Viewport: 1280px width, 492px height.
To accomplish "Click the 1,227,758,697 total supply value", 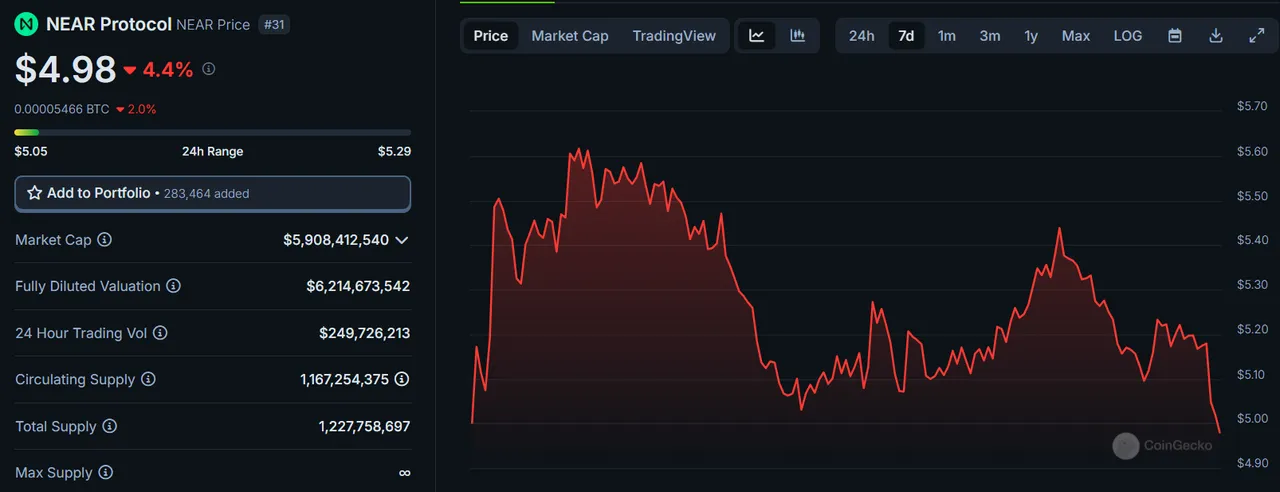I will pyautogui.click(x=364, y=426).
